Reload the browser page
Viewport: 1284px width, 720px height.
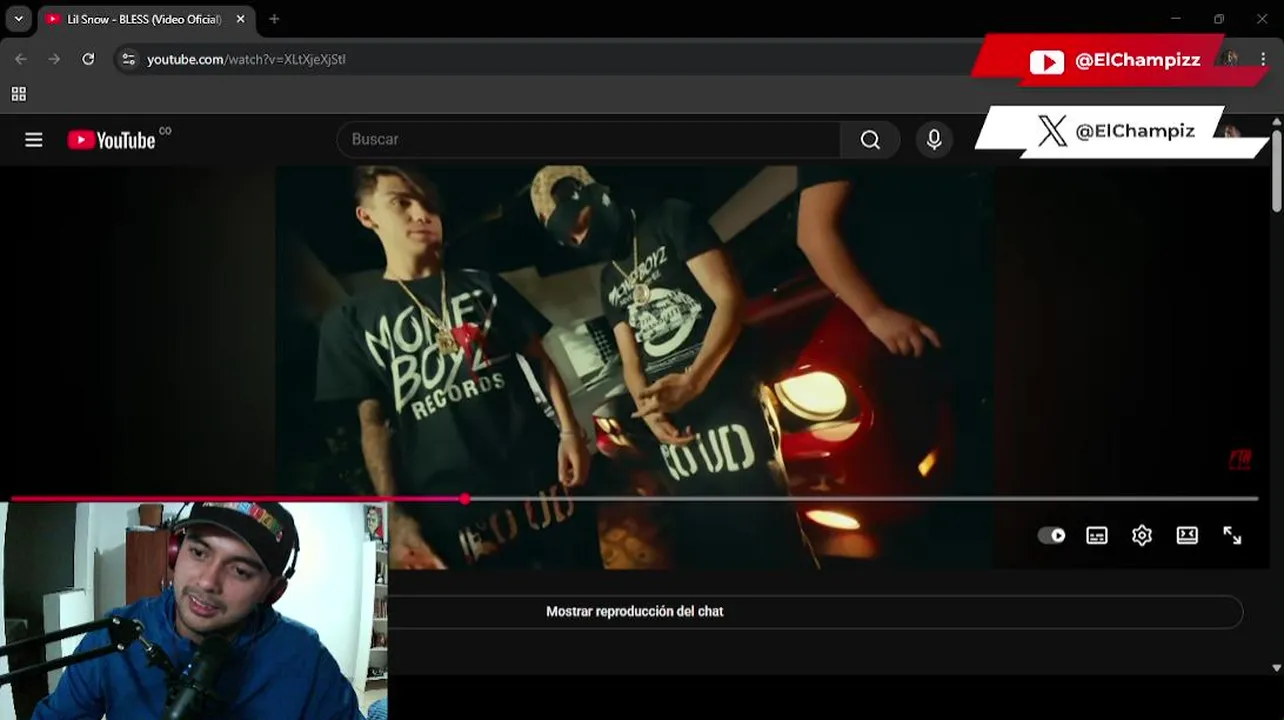(x=88, y=59)
